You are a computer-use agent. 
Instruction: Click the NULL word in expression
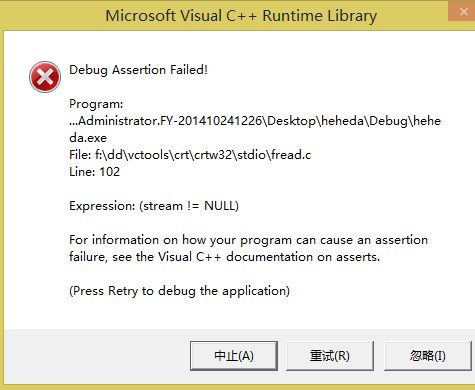click(219, 206)
